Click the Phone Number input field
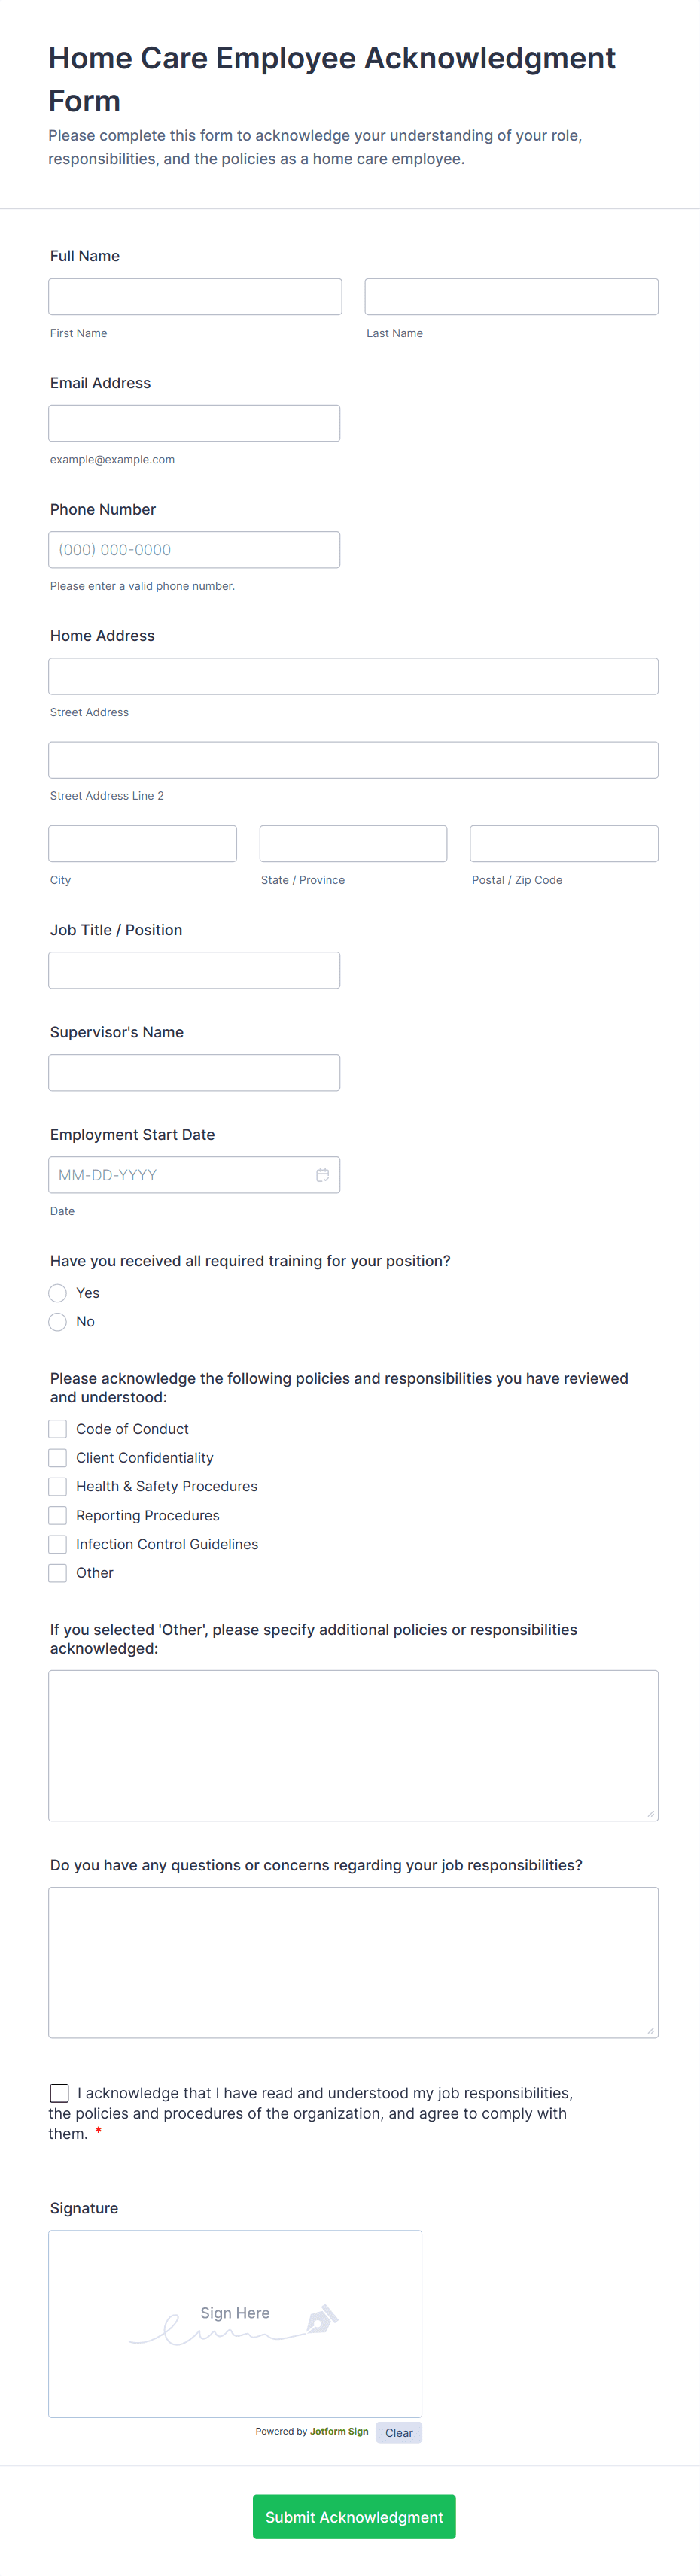 pos(194,550)
